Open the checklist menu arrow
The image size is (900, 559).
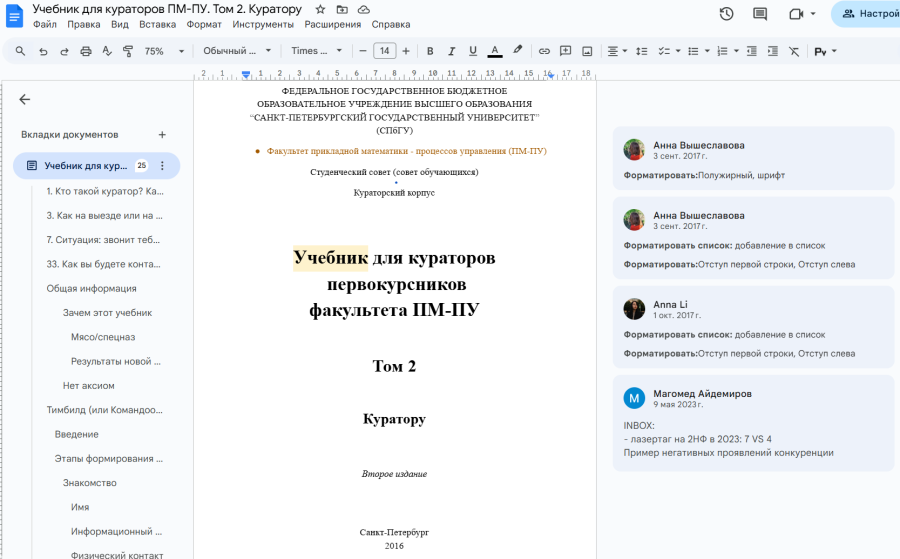(x=678, y=51)
